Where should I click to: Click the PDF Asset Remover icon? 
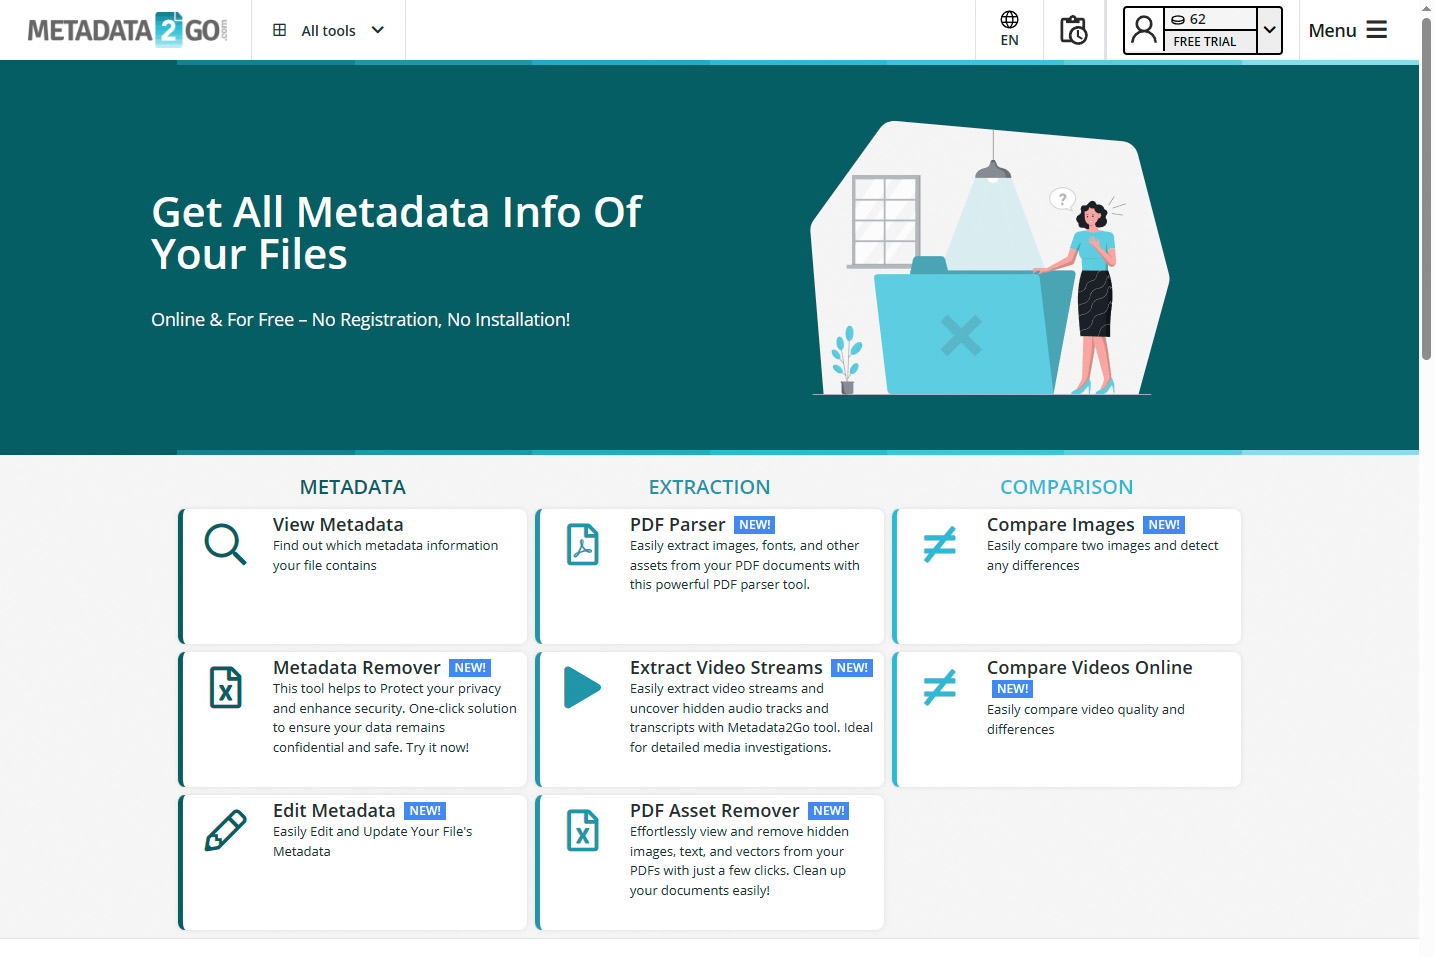(583, 830)
